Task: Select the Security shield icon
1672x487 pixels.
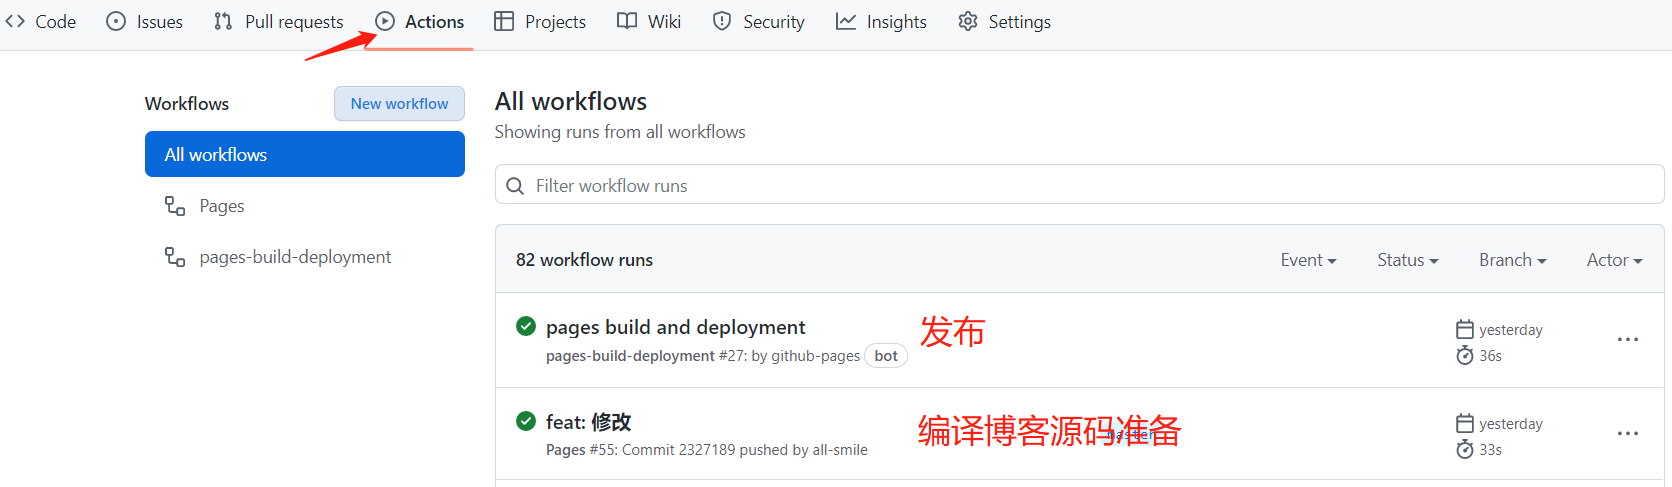Action: pos(722,21)
